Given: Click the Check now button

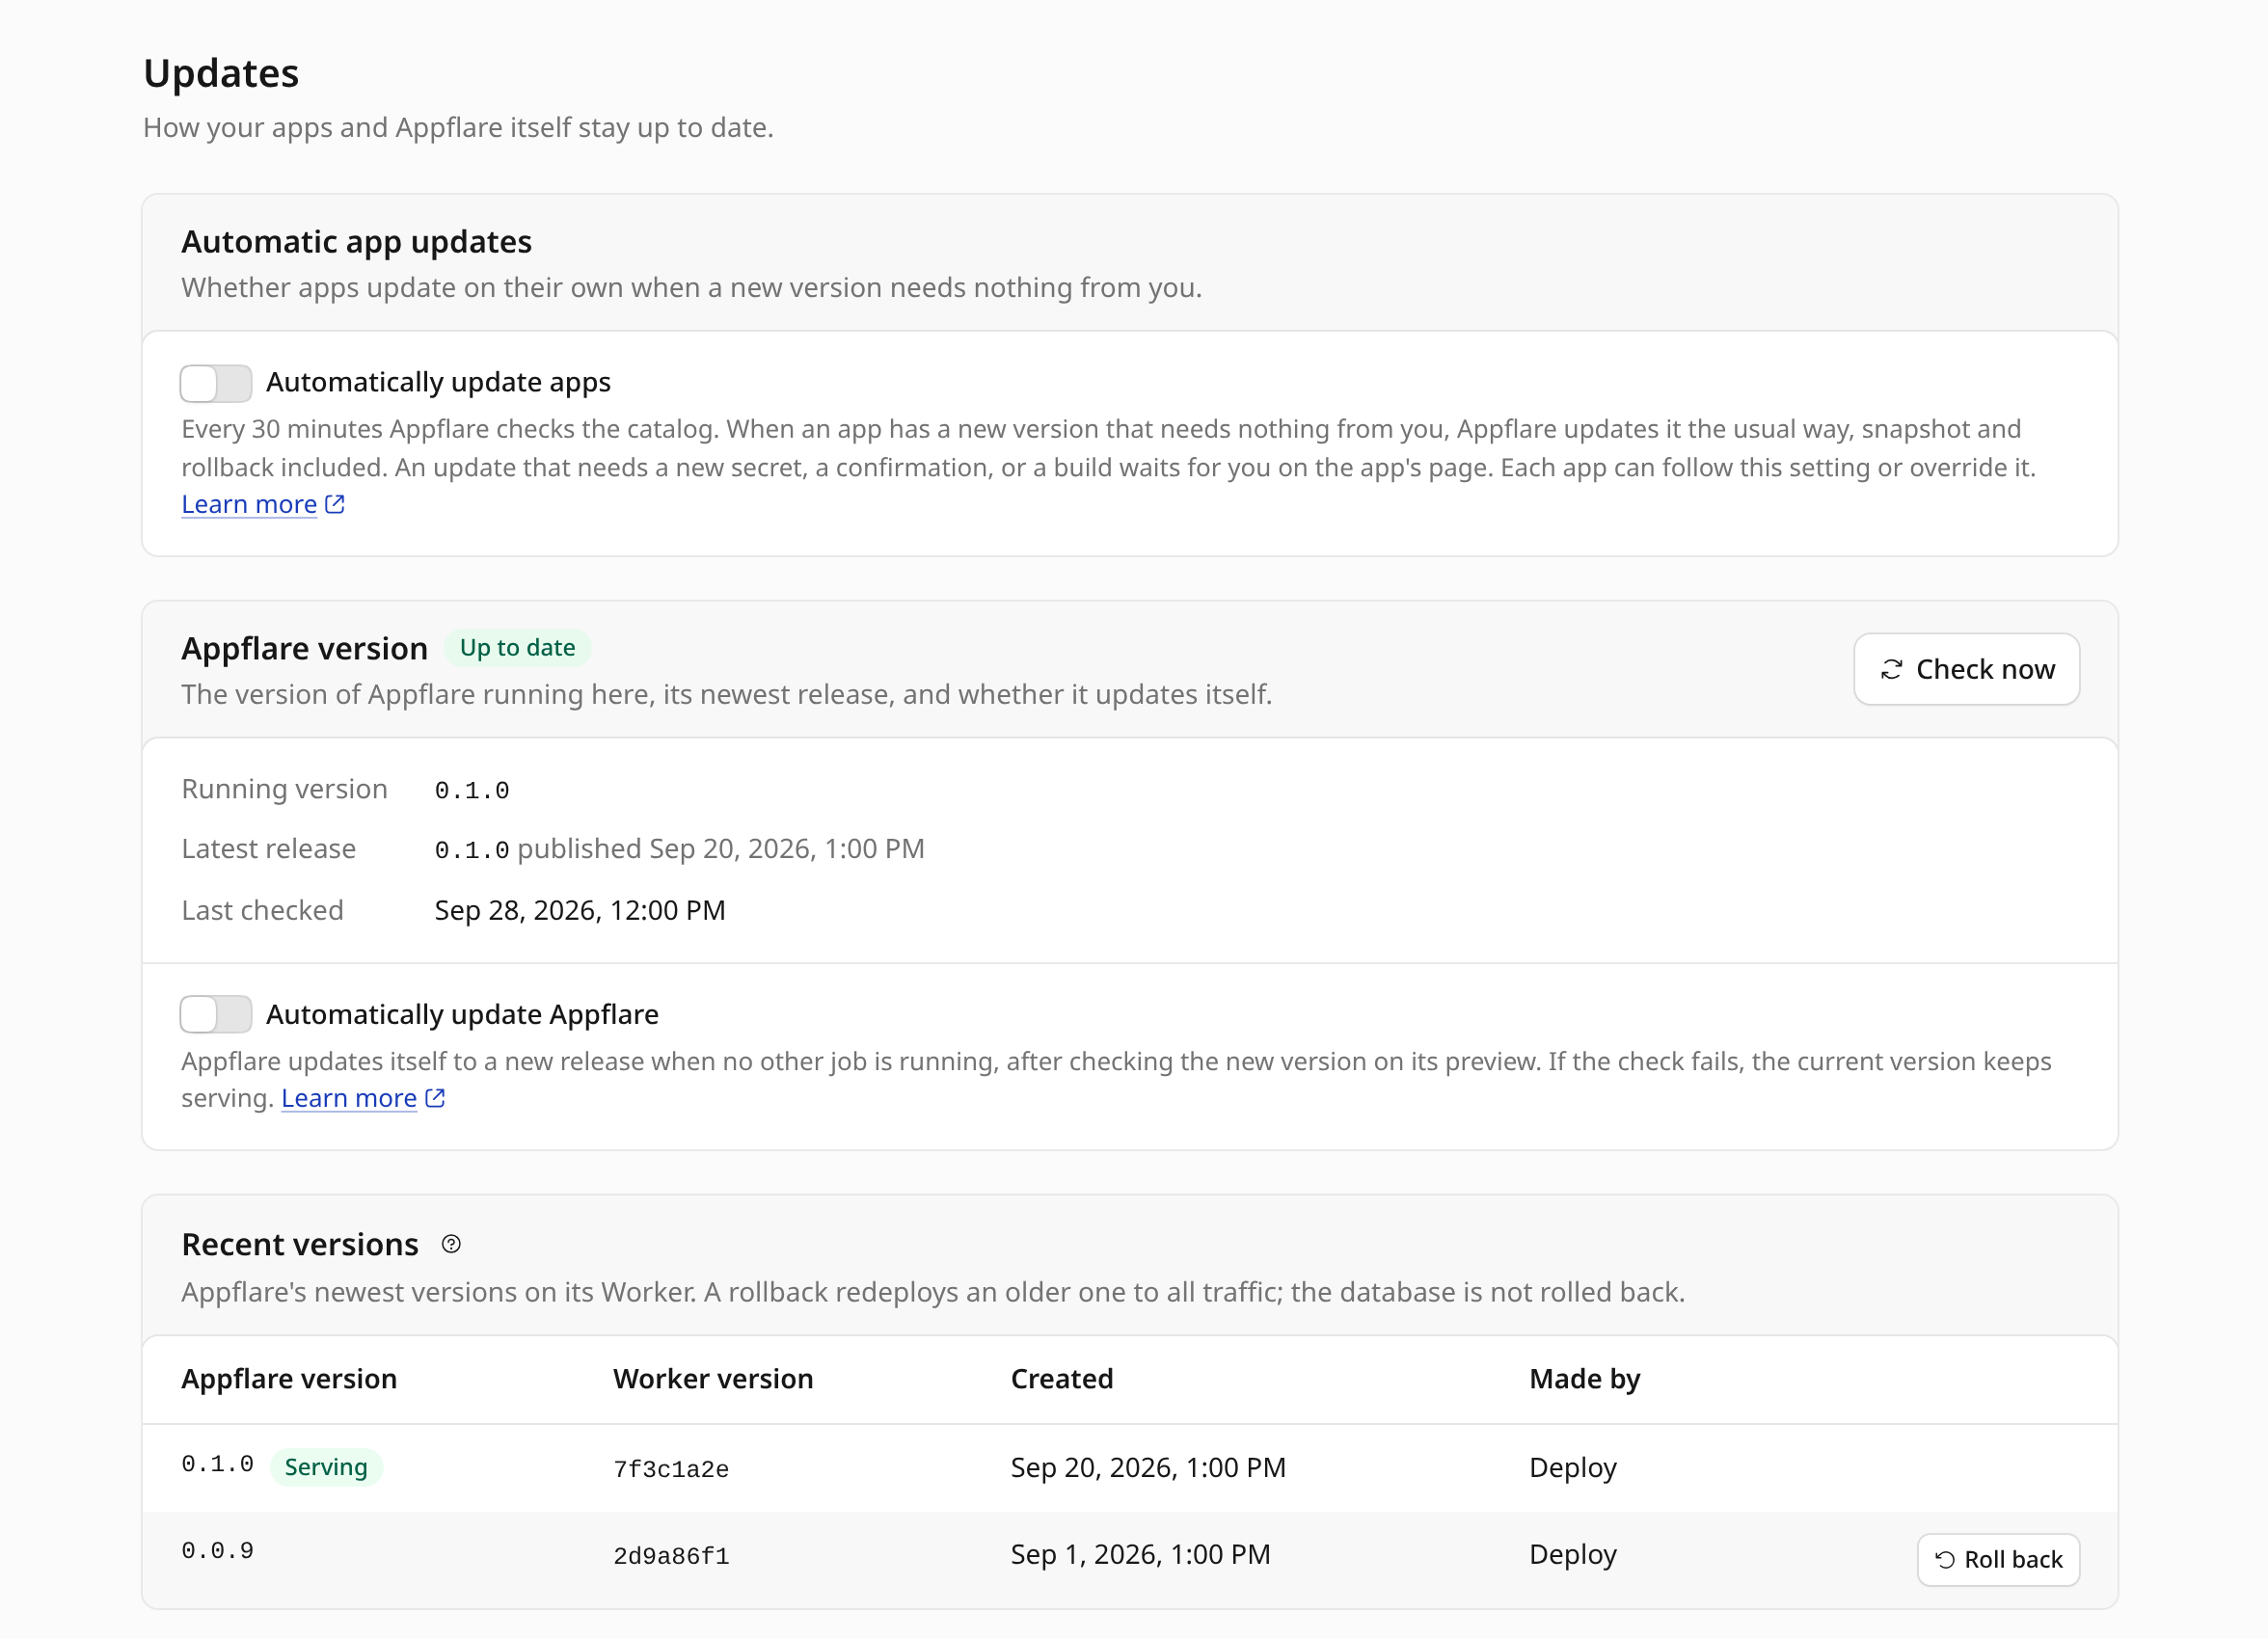Looking at the screenshot, I should [x=1966, y=669].
